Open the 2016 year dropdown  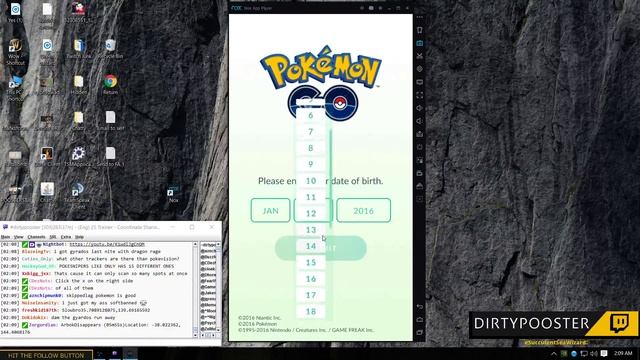point(363,211)
